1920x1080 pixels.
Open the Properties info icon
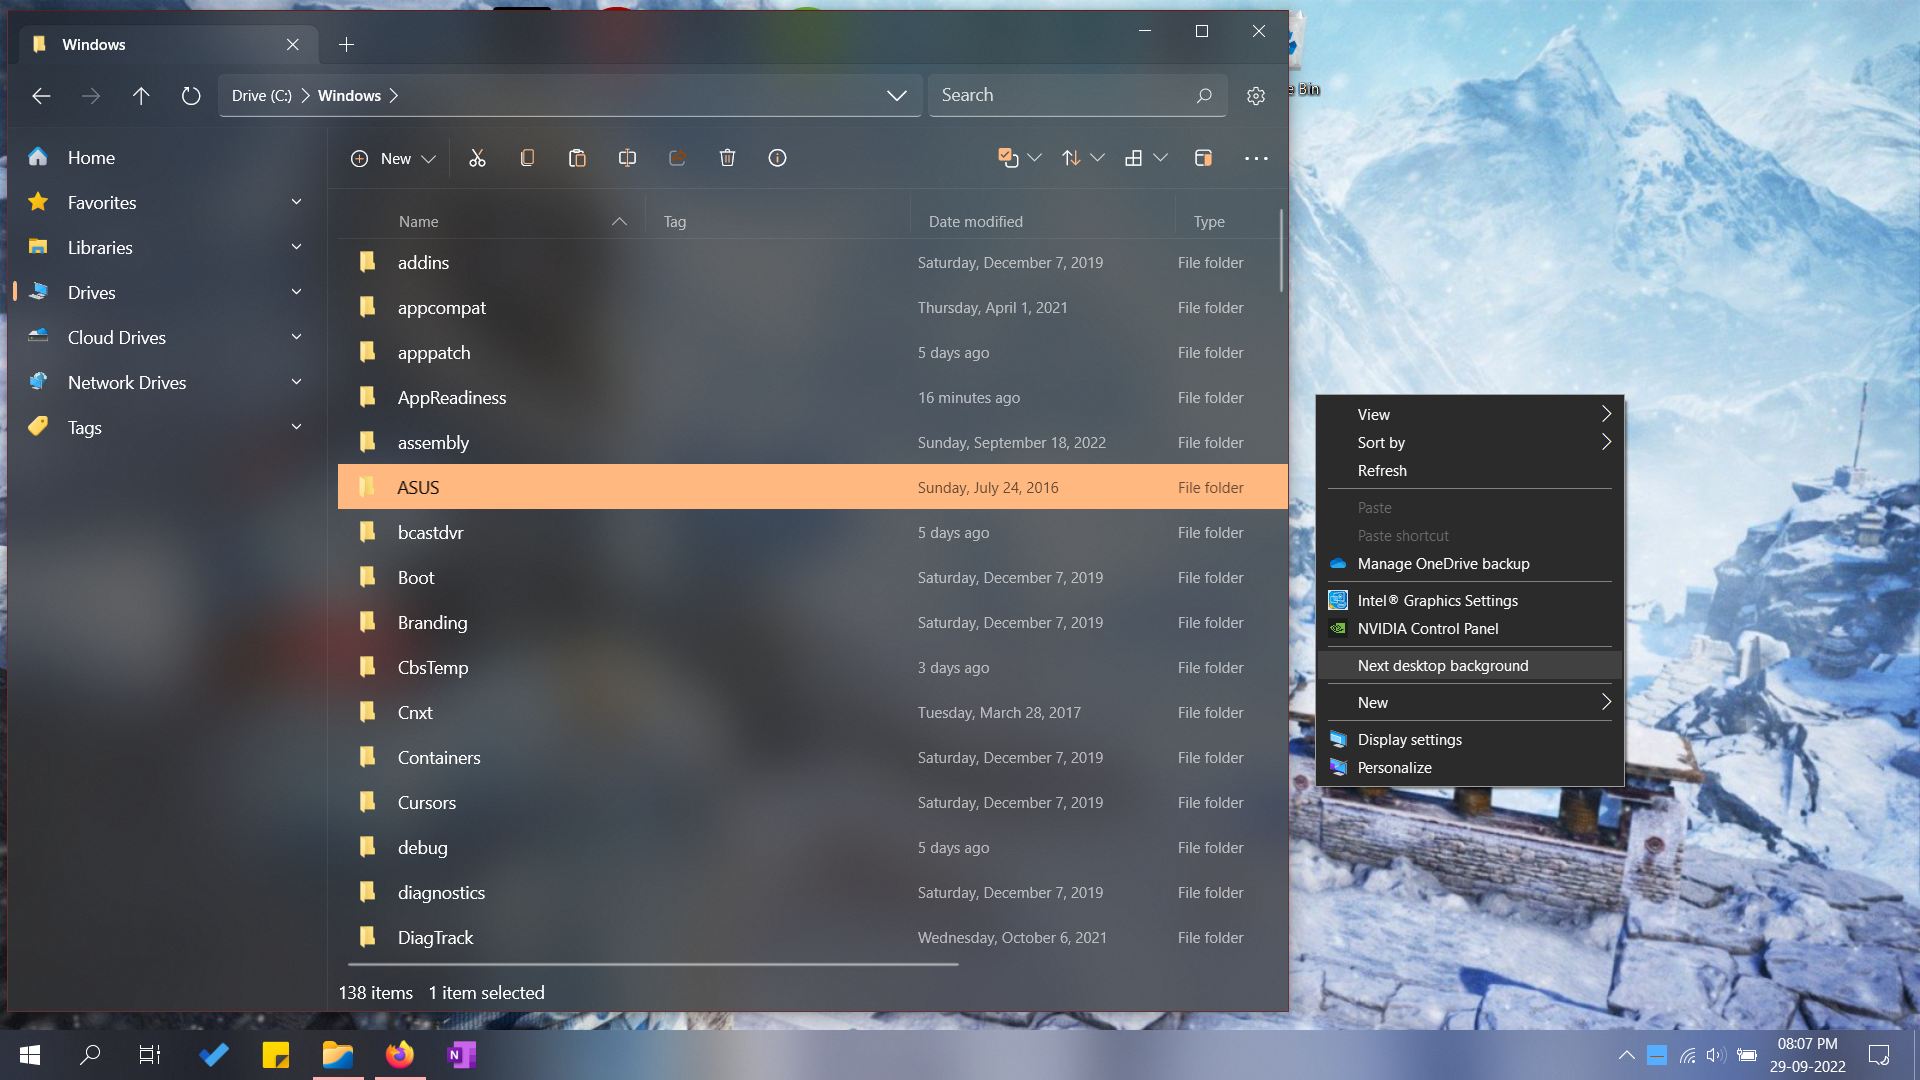(x=777, y=158)
